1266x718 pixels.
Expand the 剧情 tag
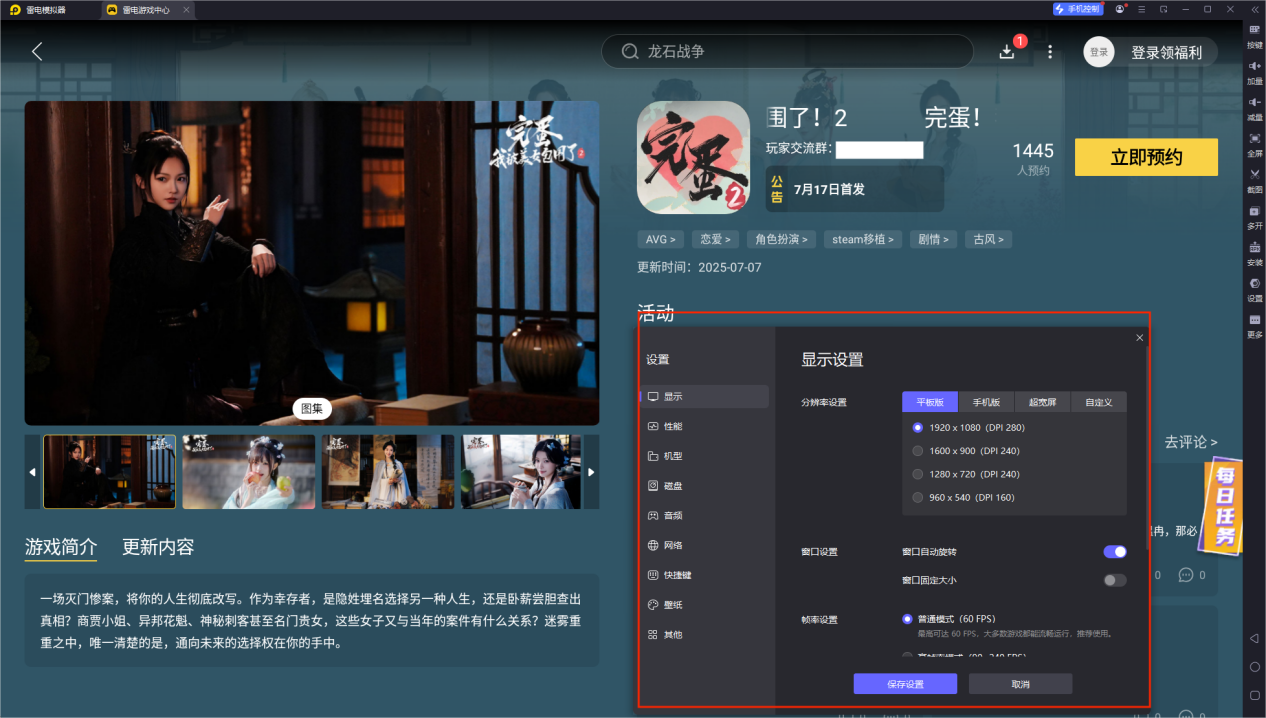click(934, 239)
